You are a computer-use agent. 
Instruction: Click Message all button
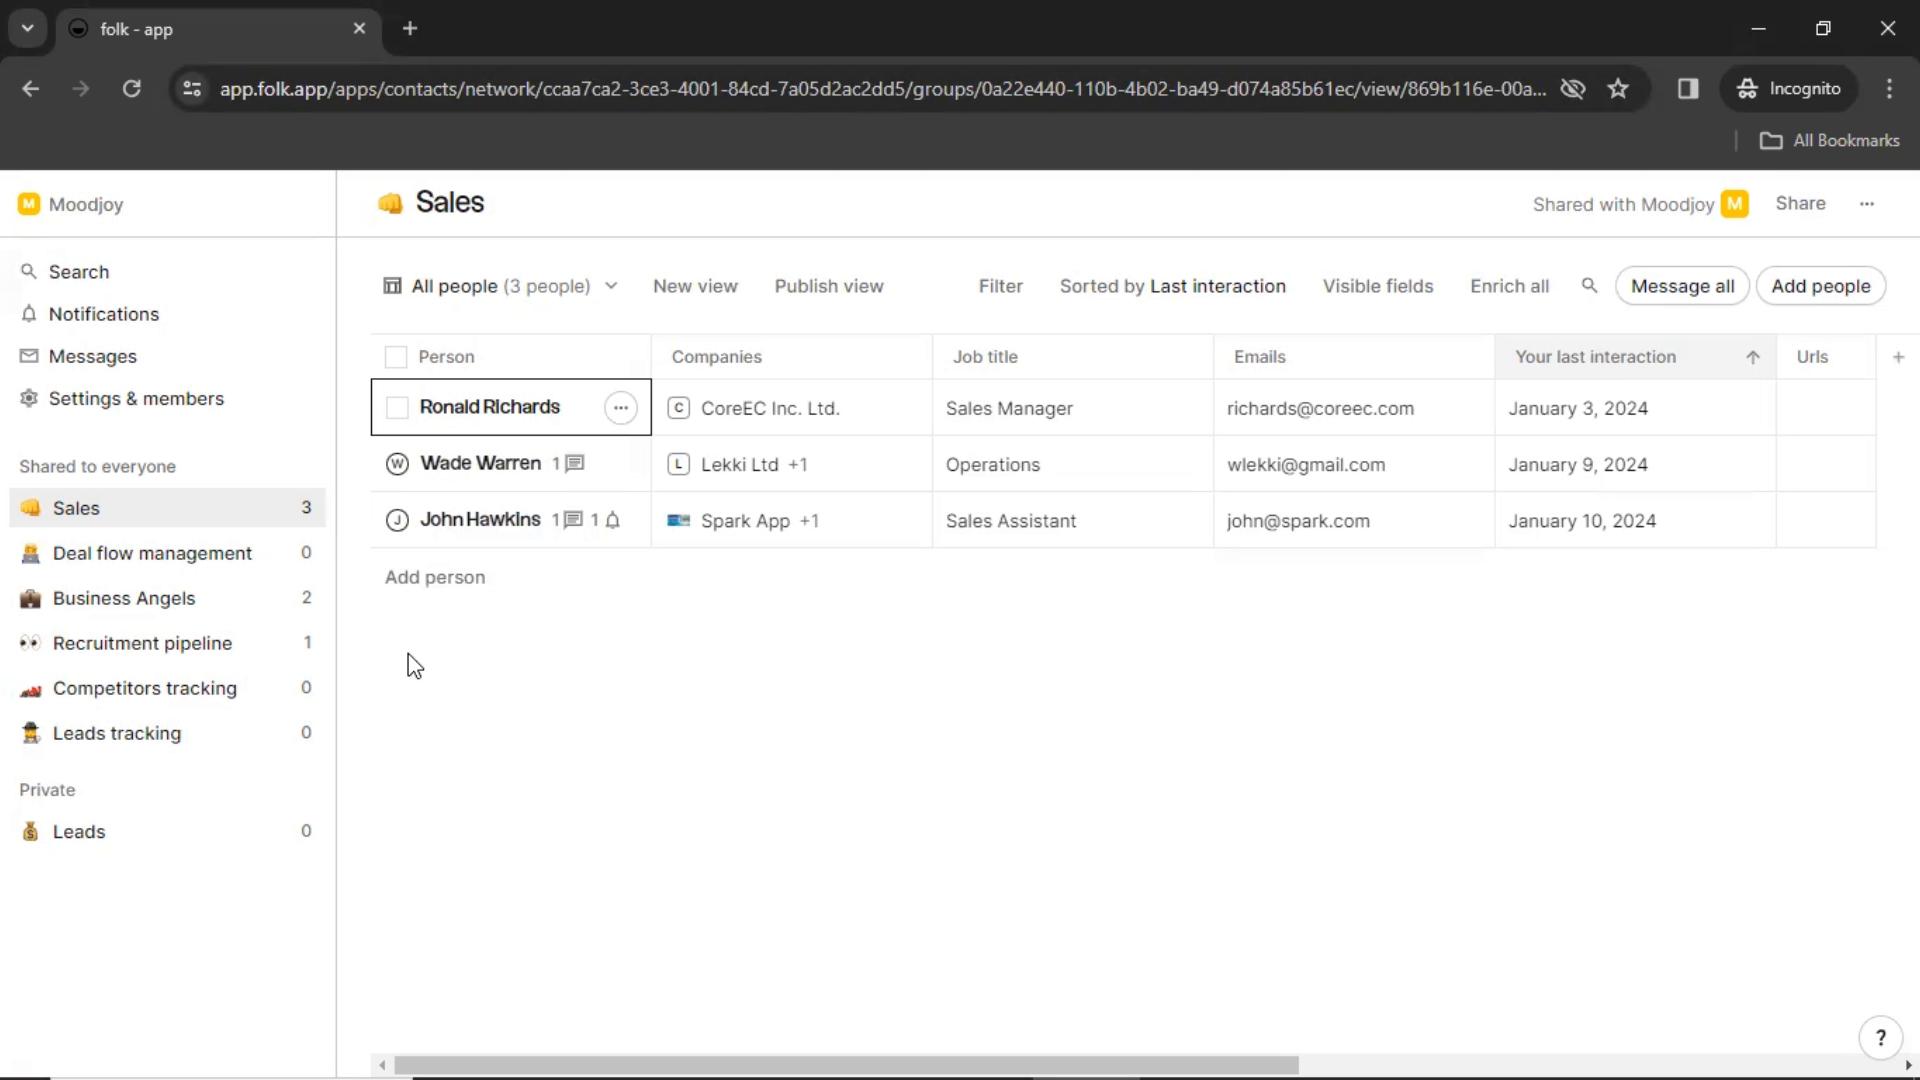coord(1683,286)
